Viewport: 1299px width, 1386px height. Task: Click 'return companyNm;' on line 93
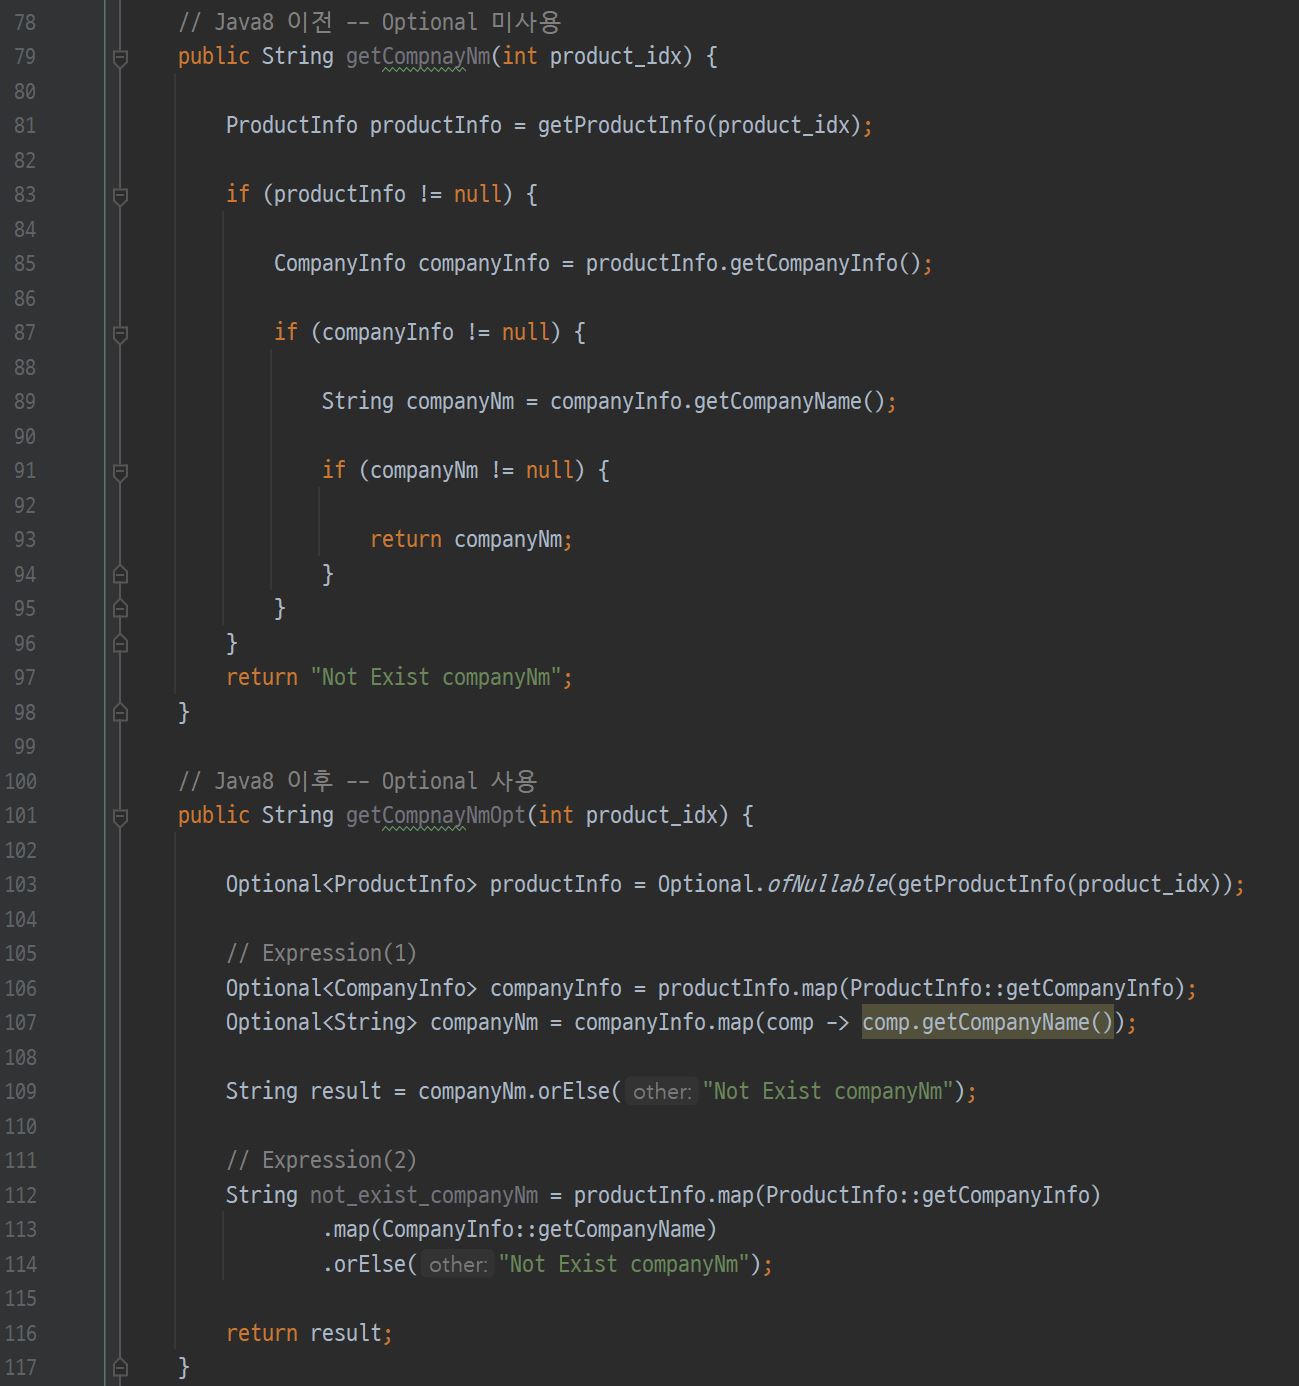click(471, 539)
